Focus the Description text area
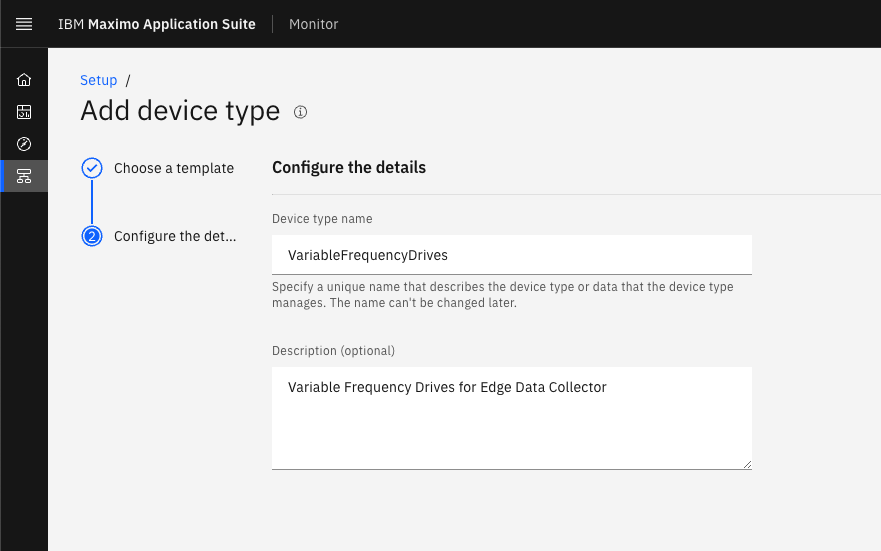Viewport: 881px width, 551px height. [512, 418]
